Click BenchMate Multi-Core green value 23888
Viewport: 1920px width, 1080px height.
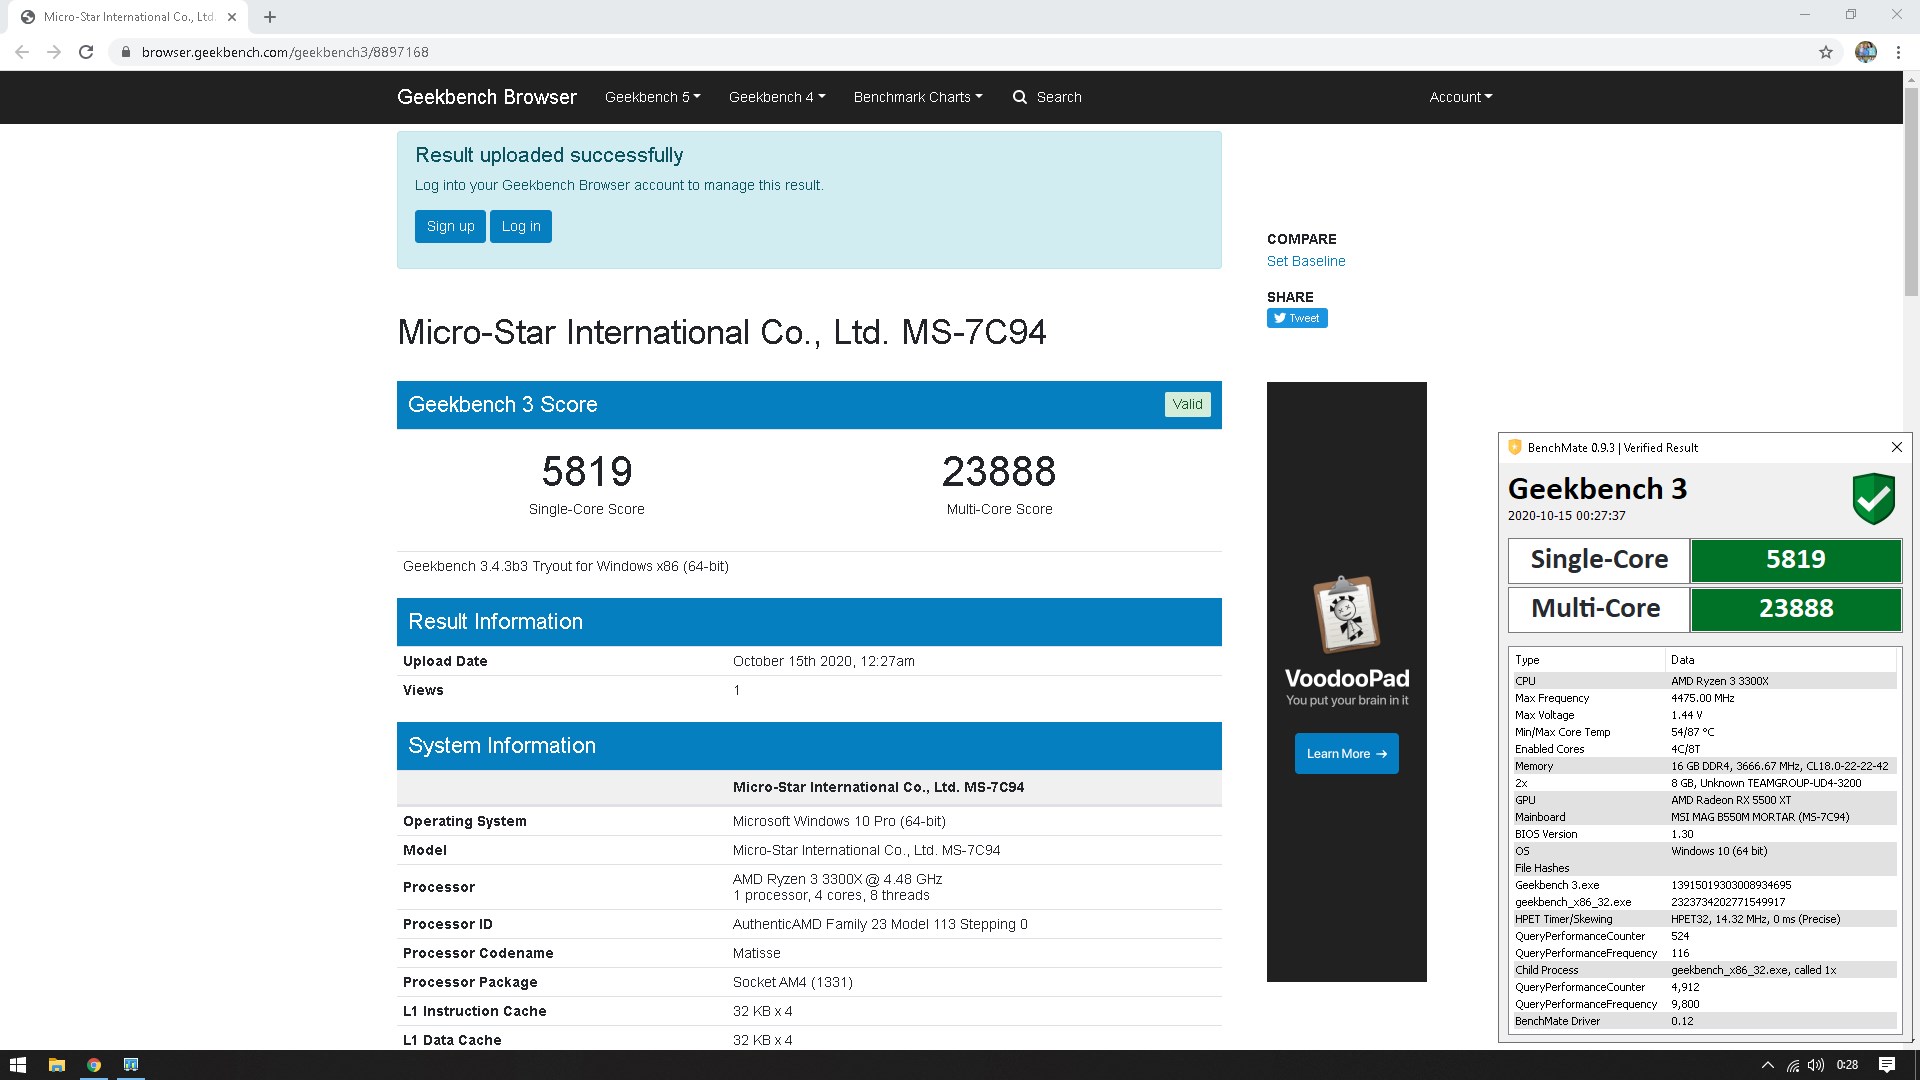[1795, 609]
